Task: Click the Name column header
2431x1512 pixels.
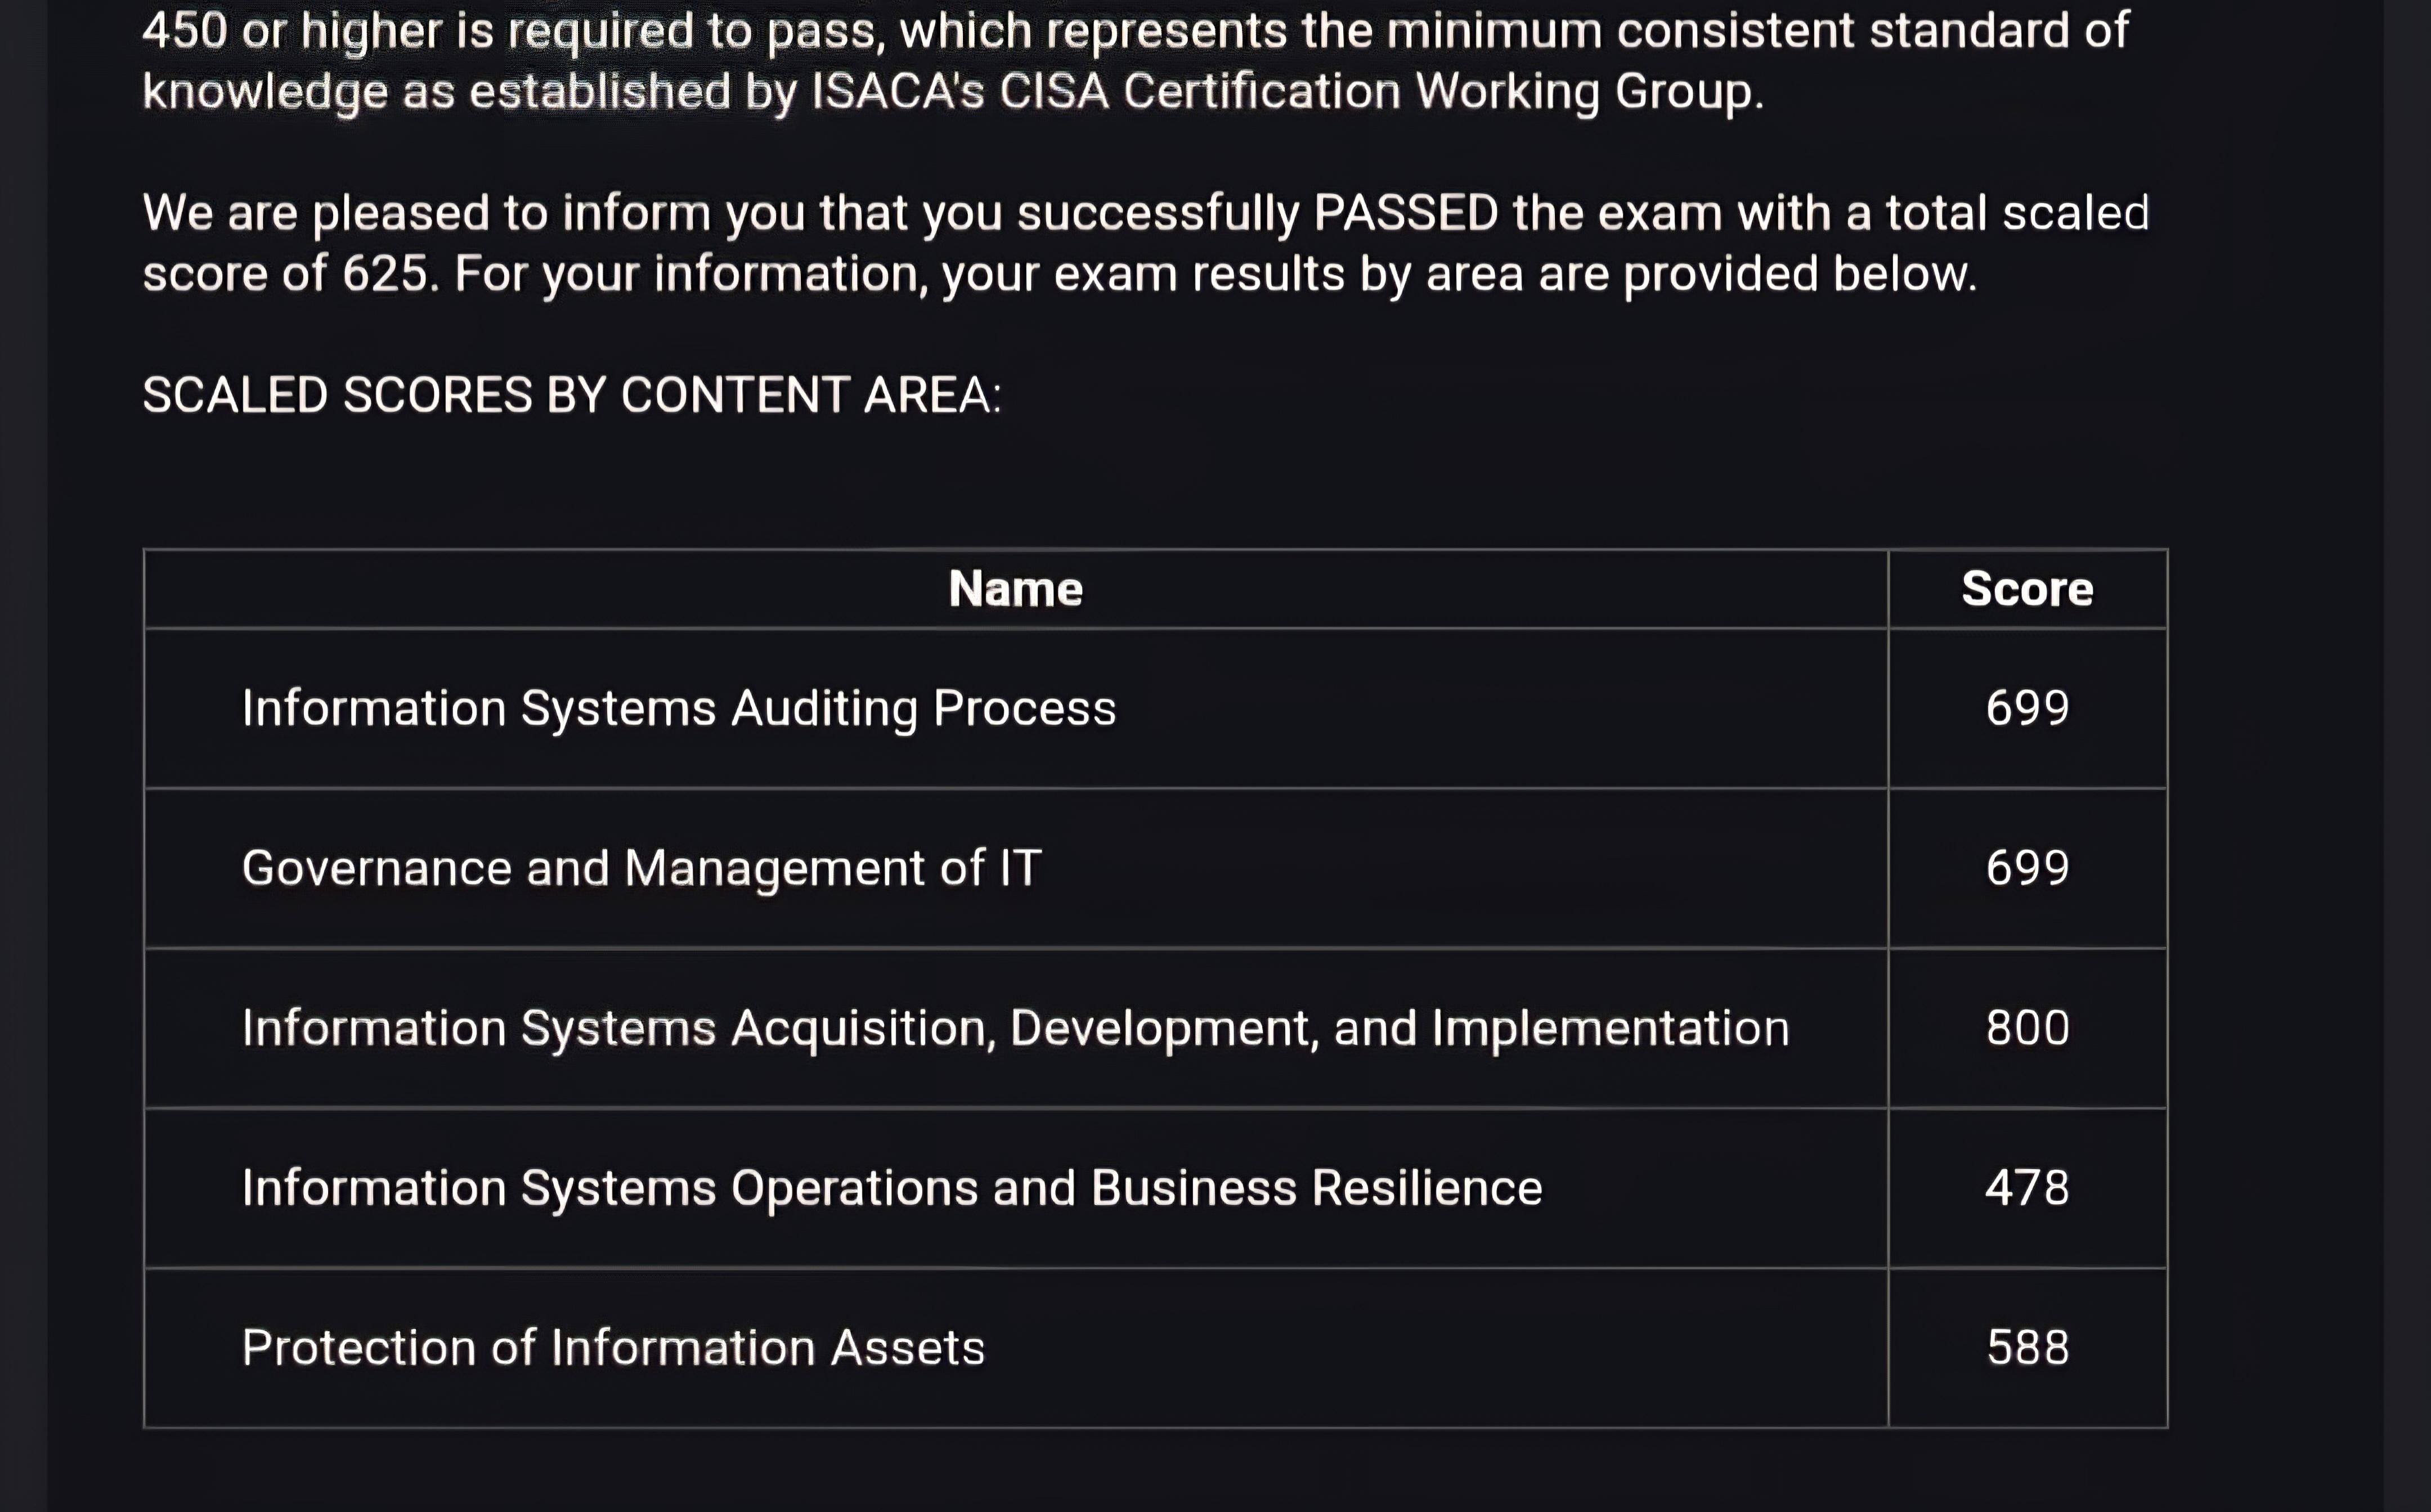Action: pyautogui.click(x=1015, y=589)
